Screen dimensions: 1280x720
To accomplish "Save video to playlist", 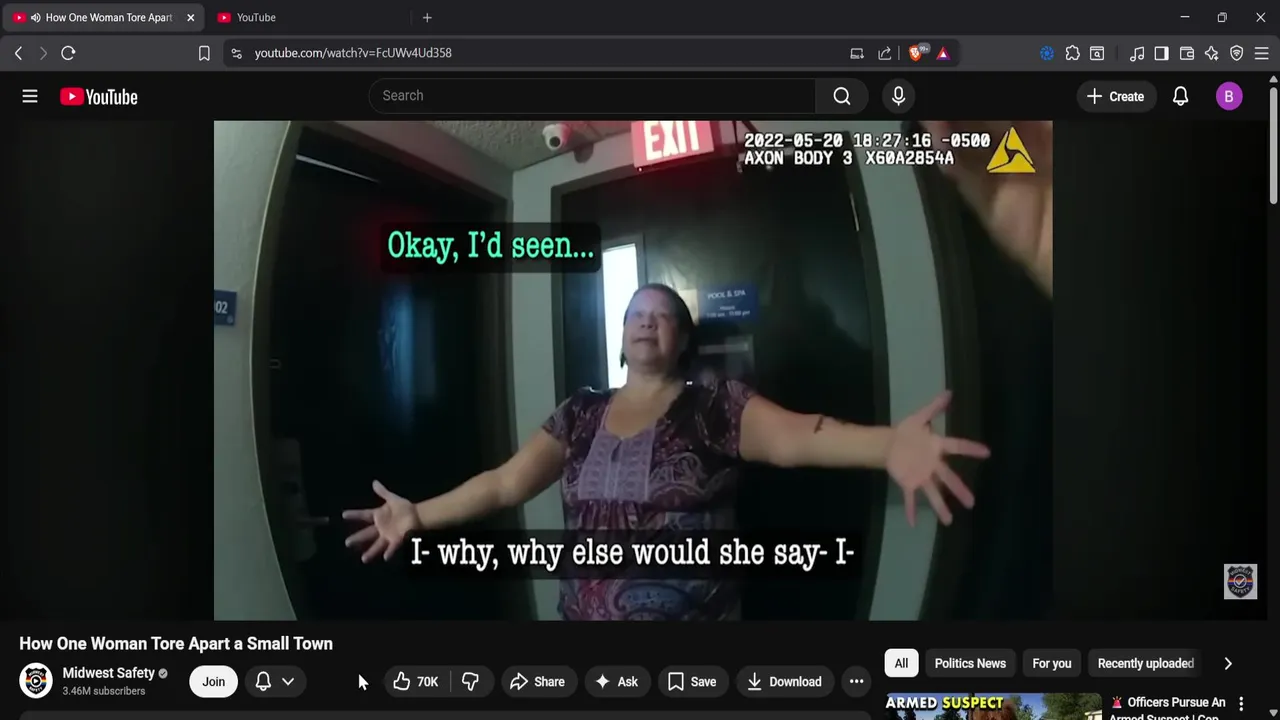I will [x=692, y=682].
